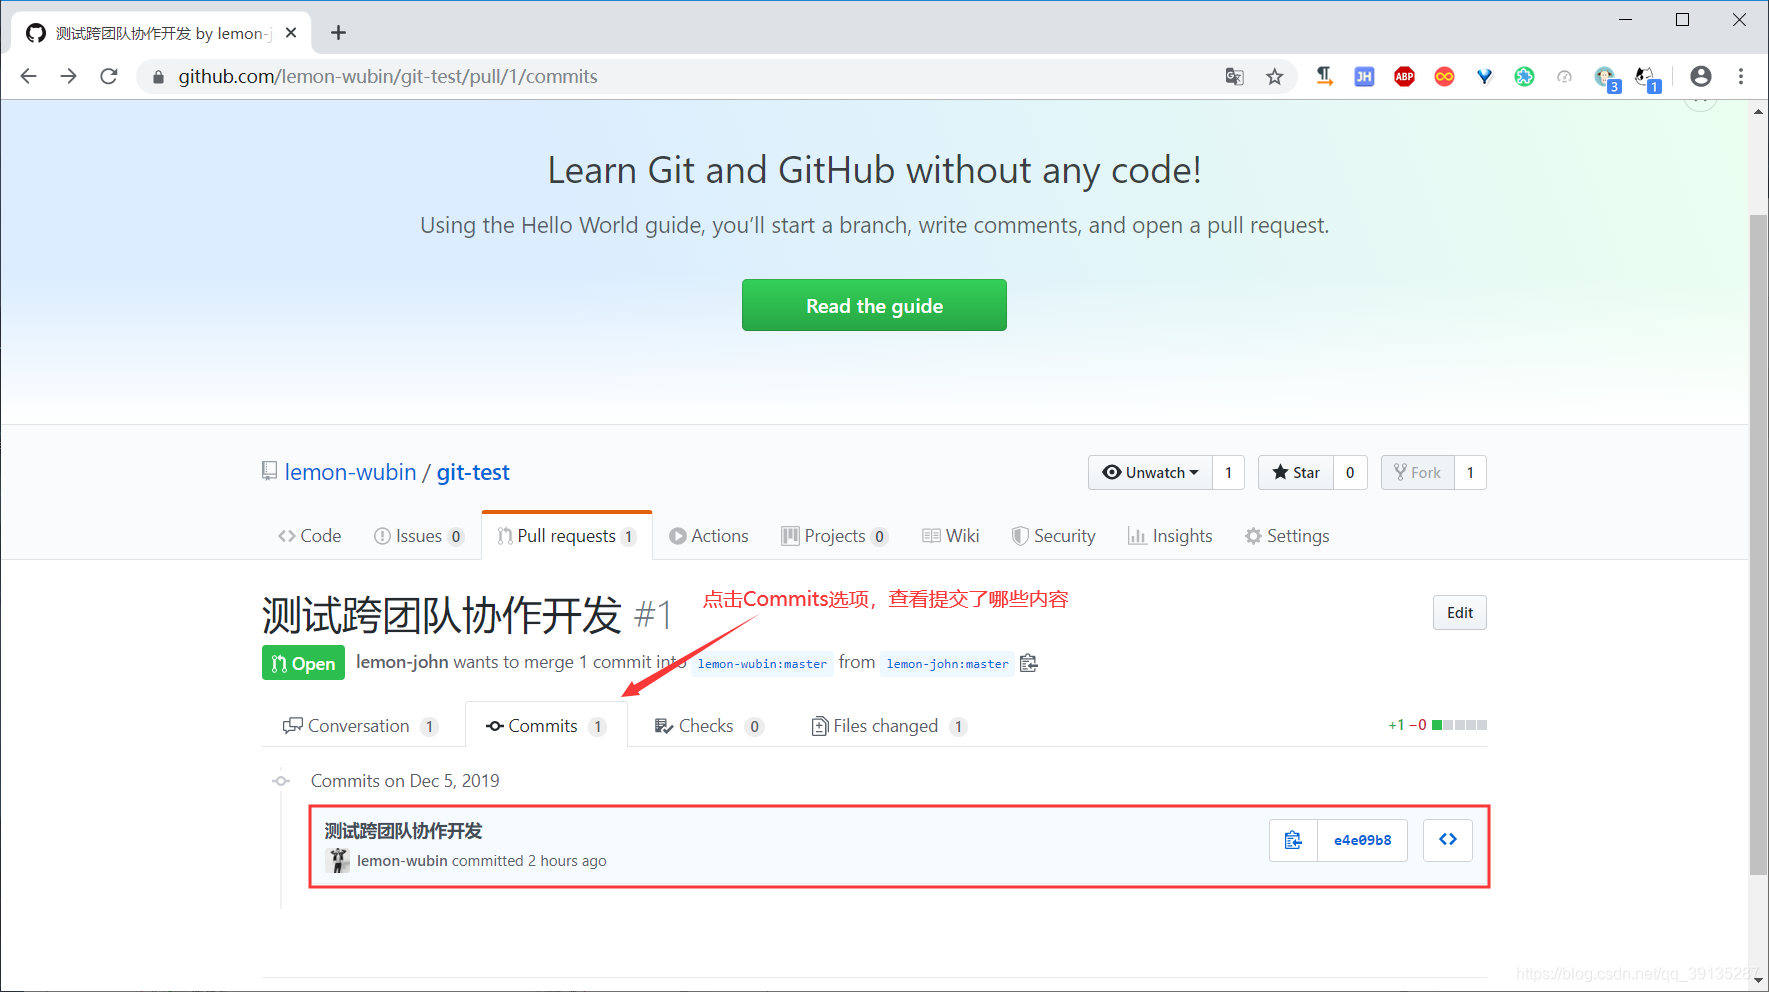Switch to the Code tab
The height and width of the screenshot is (992, 1769).
click(x=310, y=536)
